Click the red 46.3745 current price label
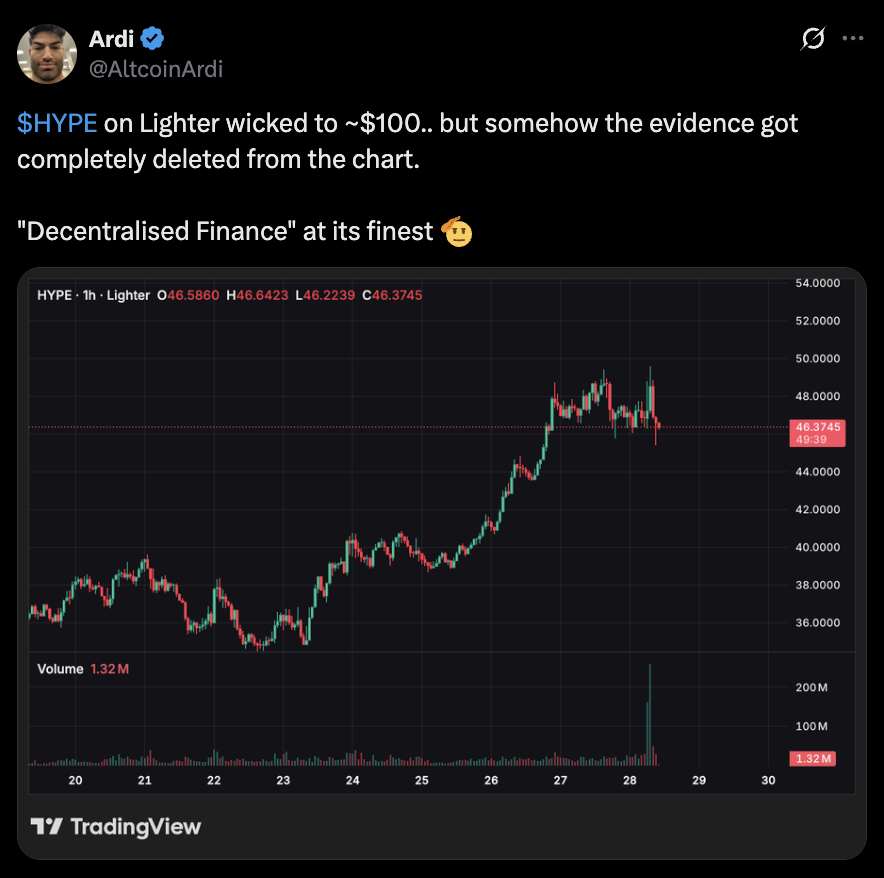Screen dimensions: 884x878 tap(815, 426)
